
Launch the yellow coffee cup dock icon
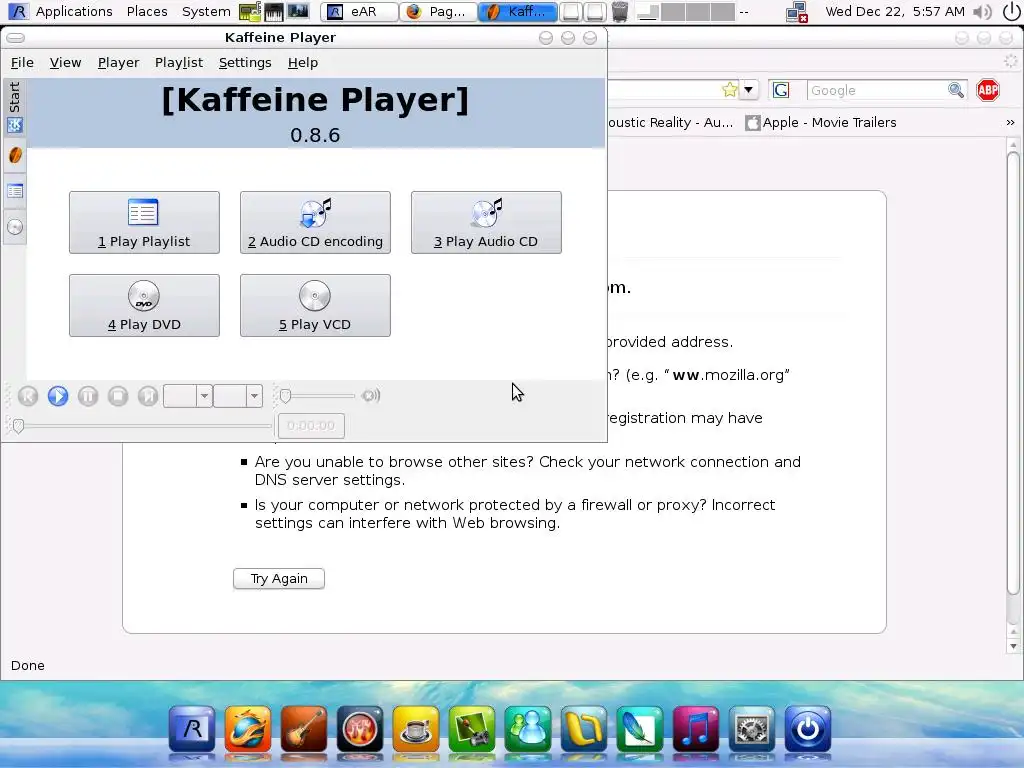(x=416, y=729)
